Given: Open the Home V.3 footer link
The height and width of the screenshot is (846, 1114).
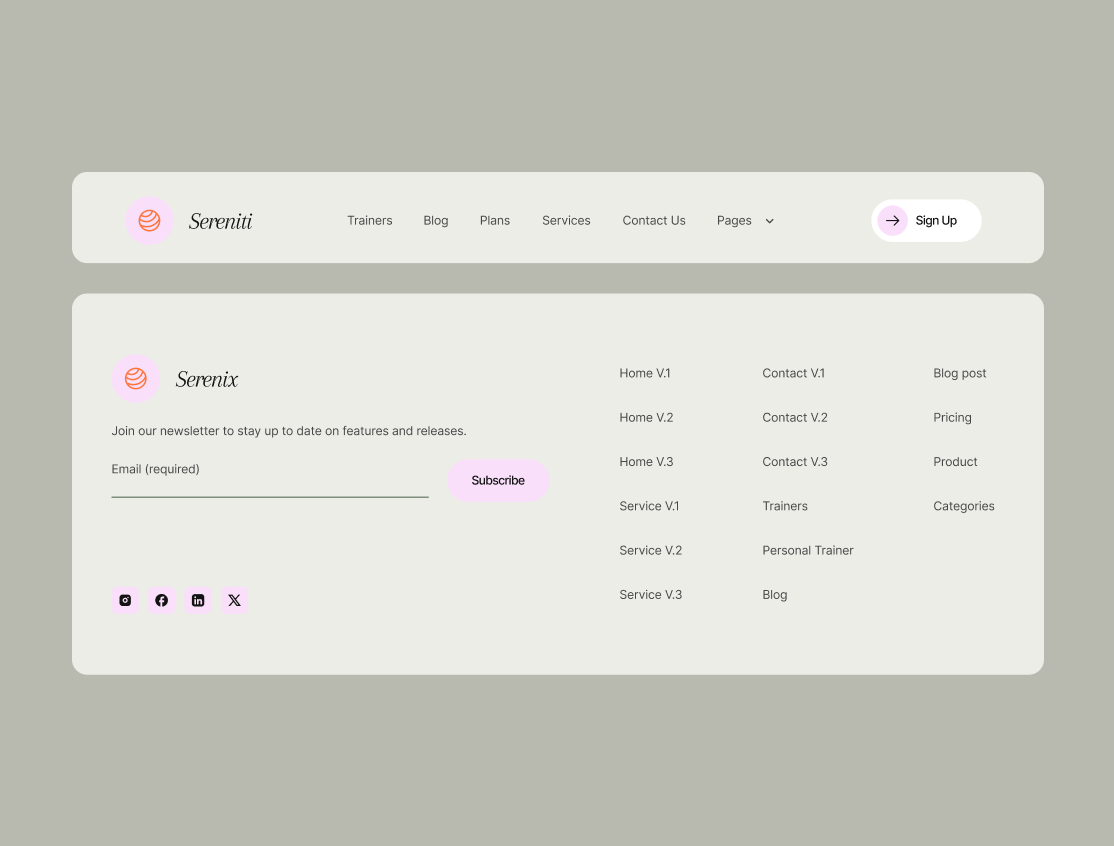Looking at the screenshot, I should click(646, 462).
